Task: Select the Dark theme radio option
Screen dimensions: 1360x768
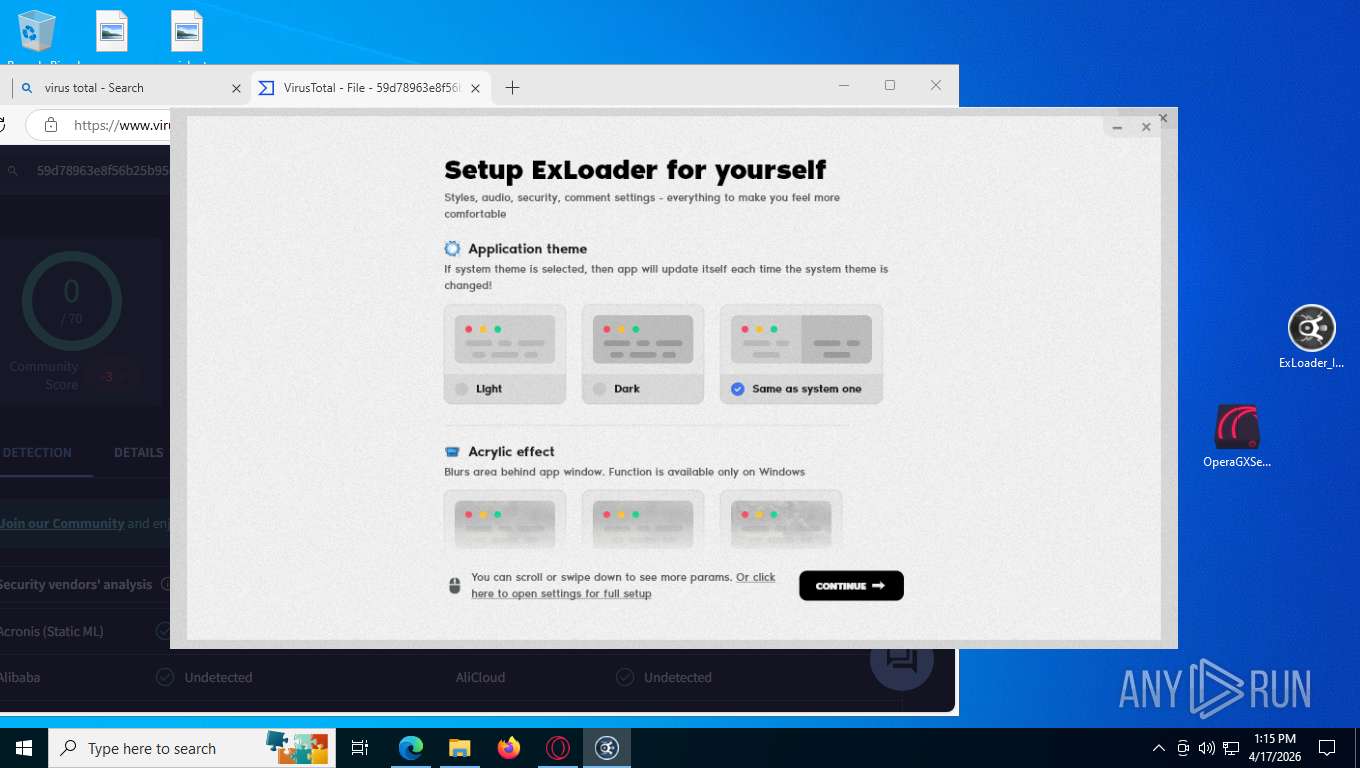Action: pyautogui.click(x=599, y=389)
